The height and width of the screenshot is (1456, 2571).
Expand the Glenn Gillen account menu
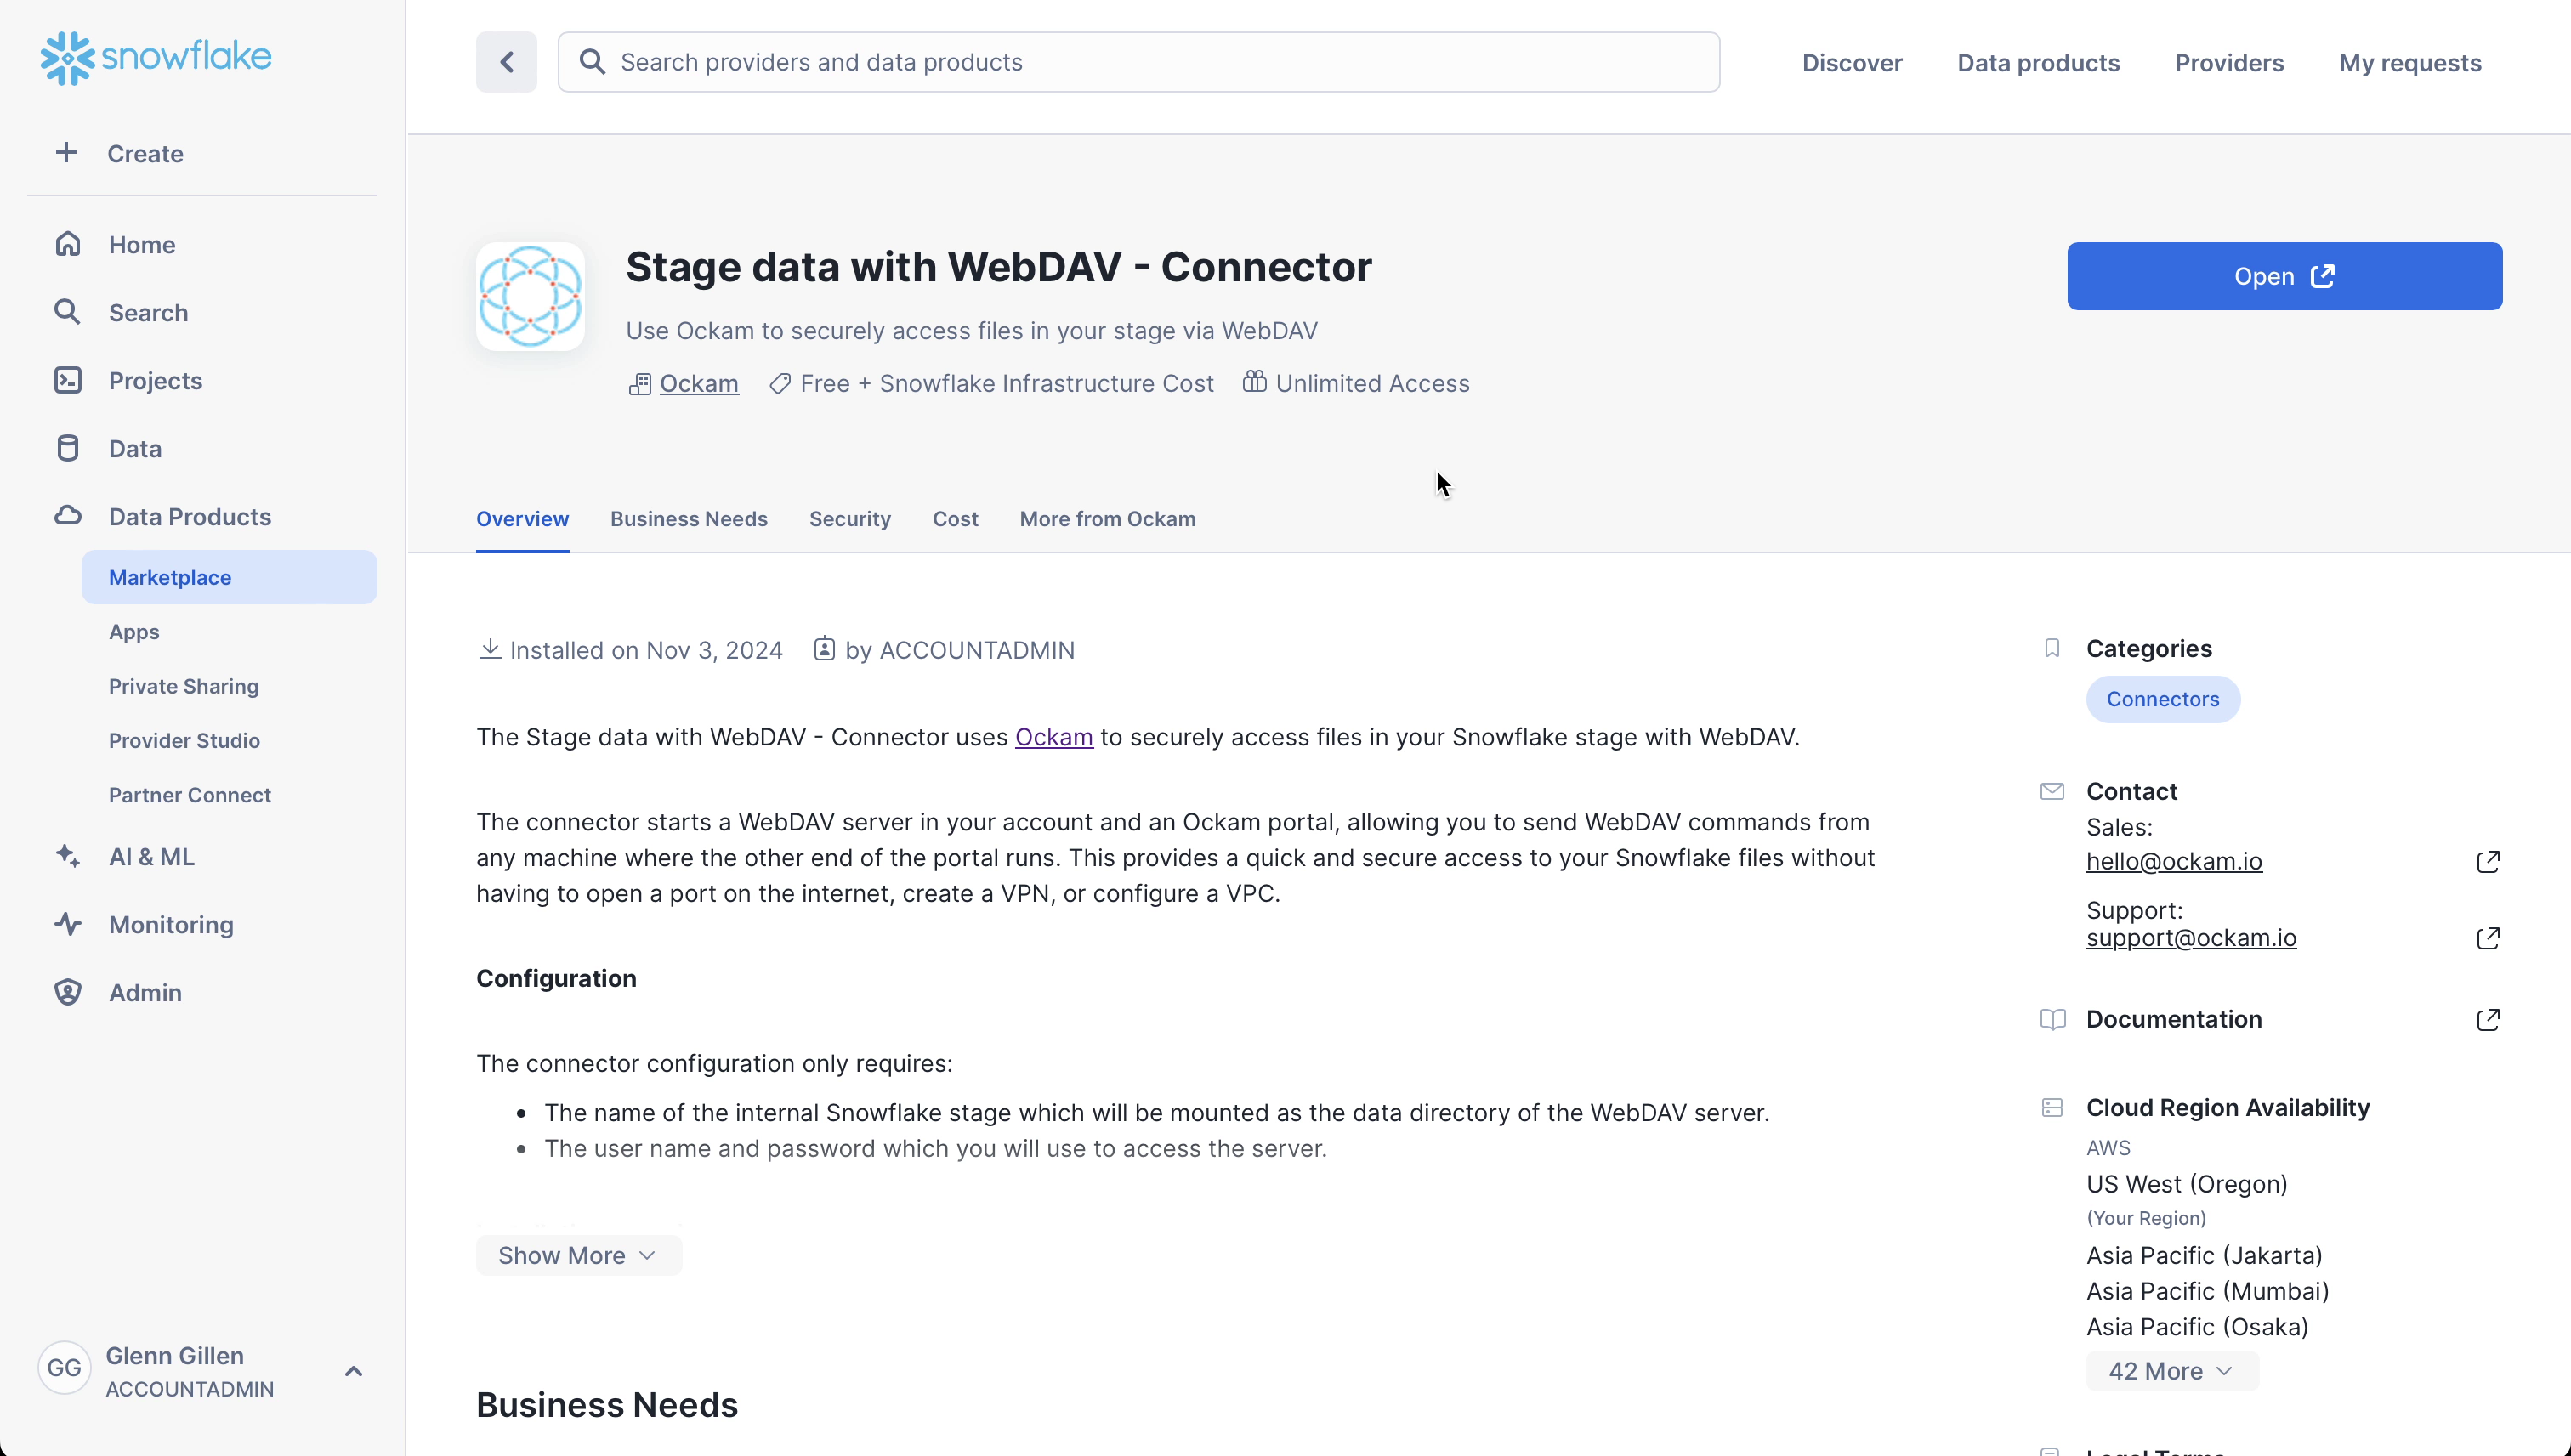tap(353, 1371)
